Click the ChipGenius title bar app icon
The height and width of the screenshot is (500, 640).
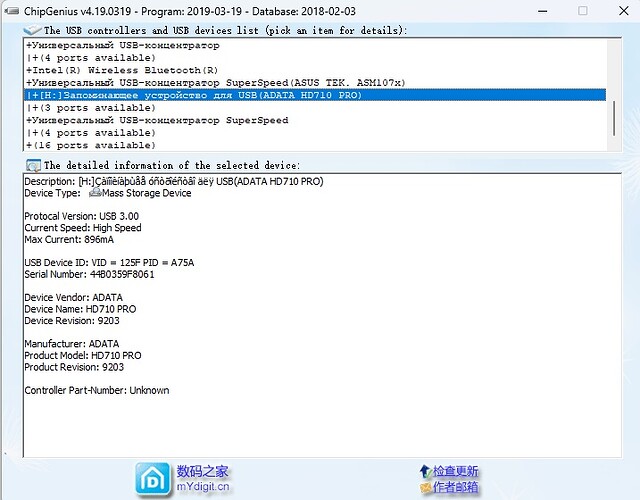coord(11,11)
